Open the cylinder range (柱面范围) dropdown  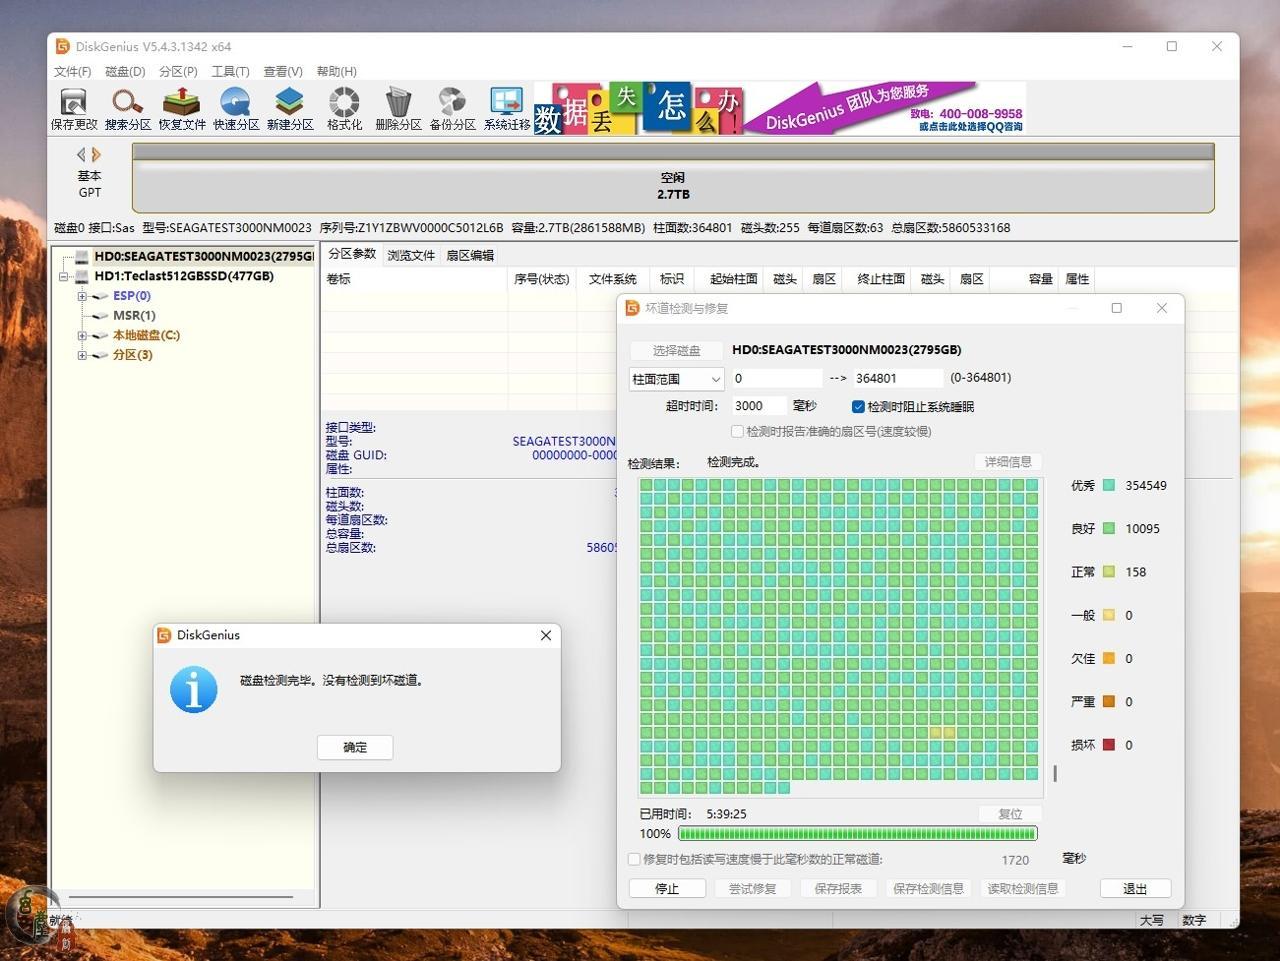(x=676, y=379)
